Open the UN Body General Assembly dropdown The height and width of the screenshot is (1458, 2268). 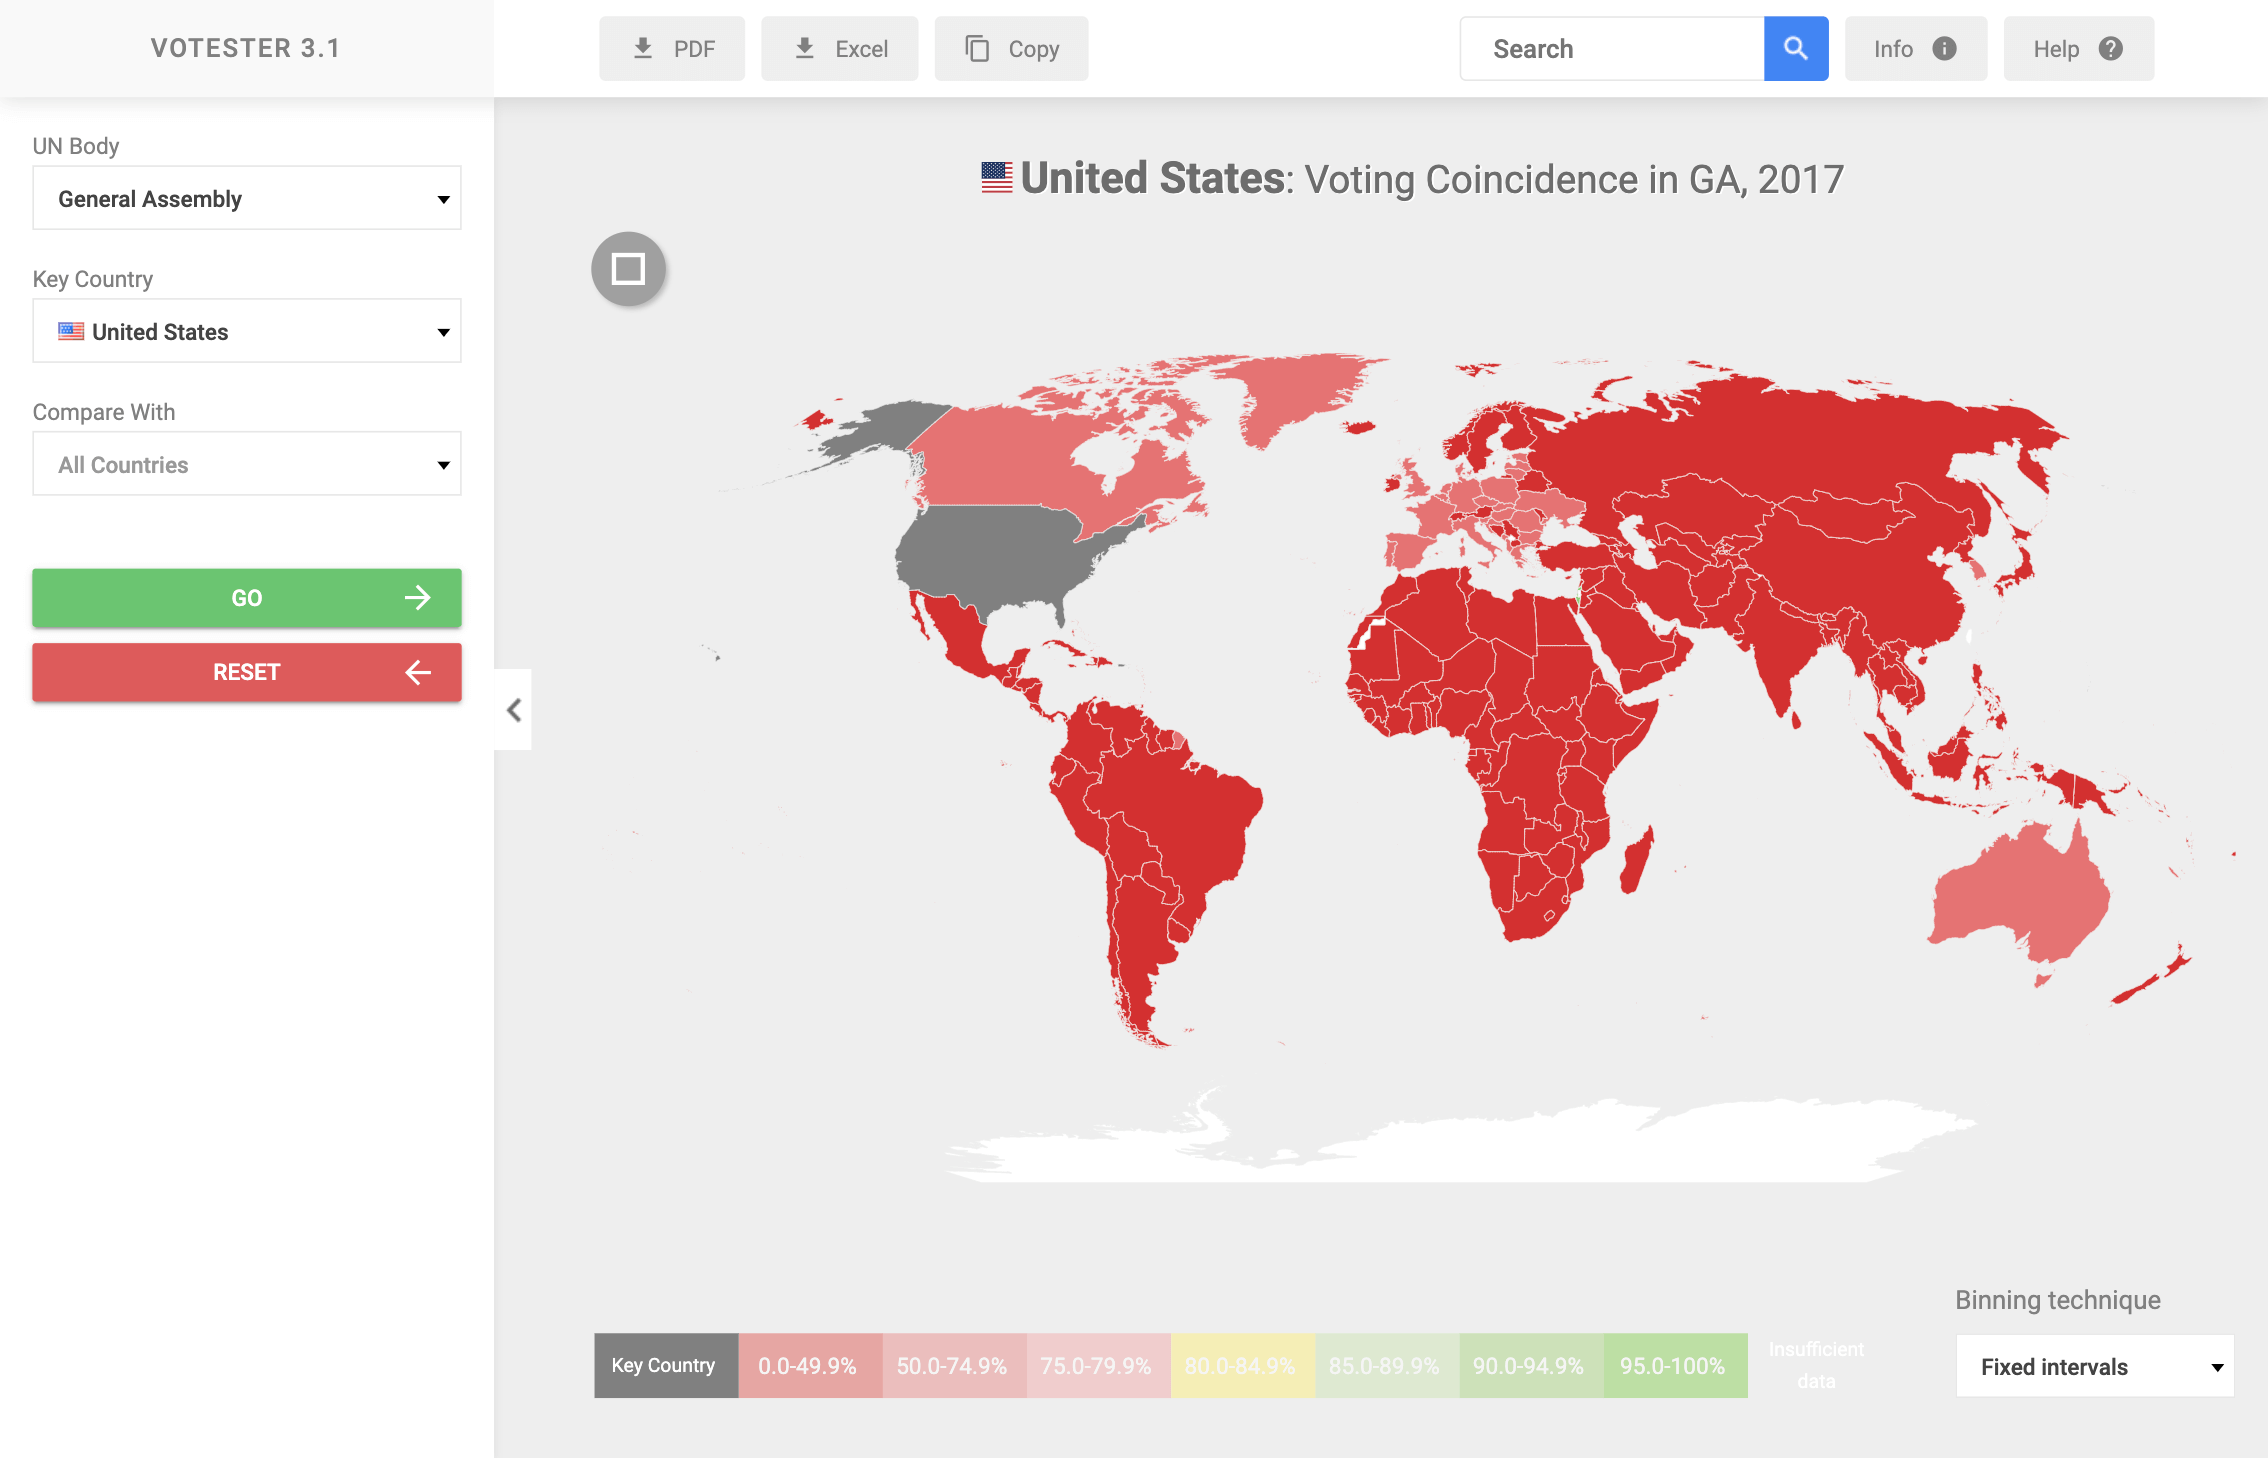coord(247,198)
